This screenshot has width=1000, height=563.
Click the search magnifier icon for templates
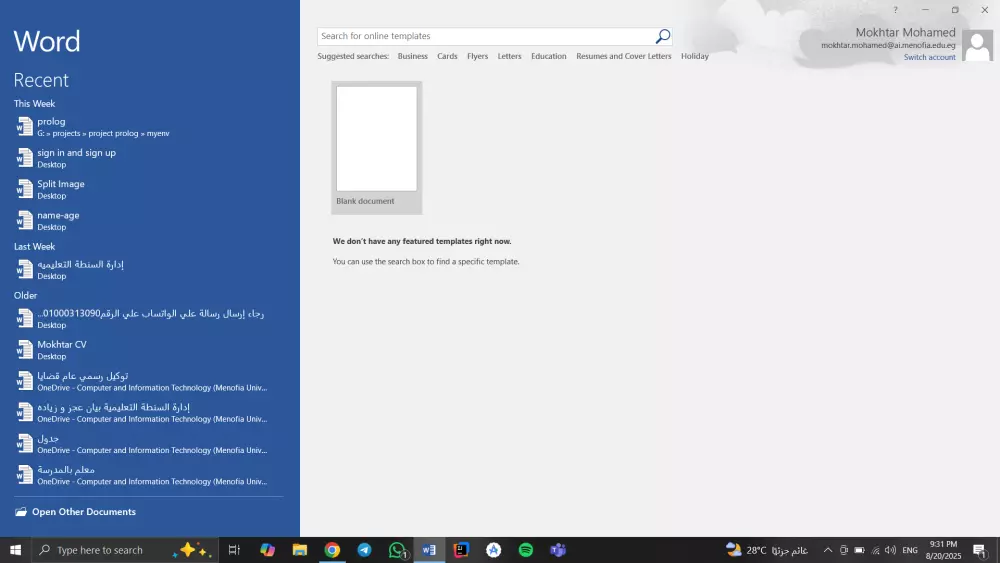(663, 36)
